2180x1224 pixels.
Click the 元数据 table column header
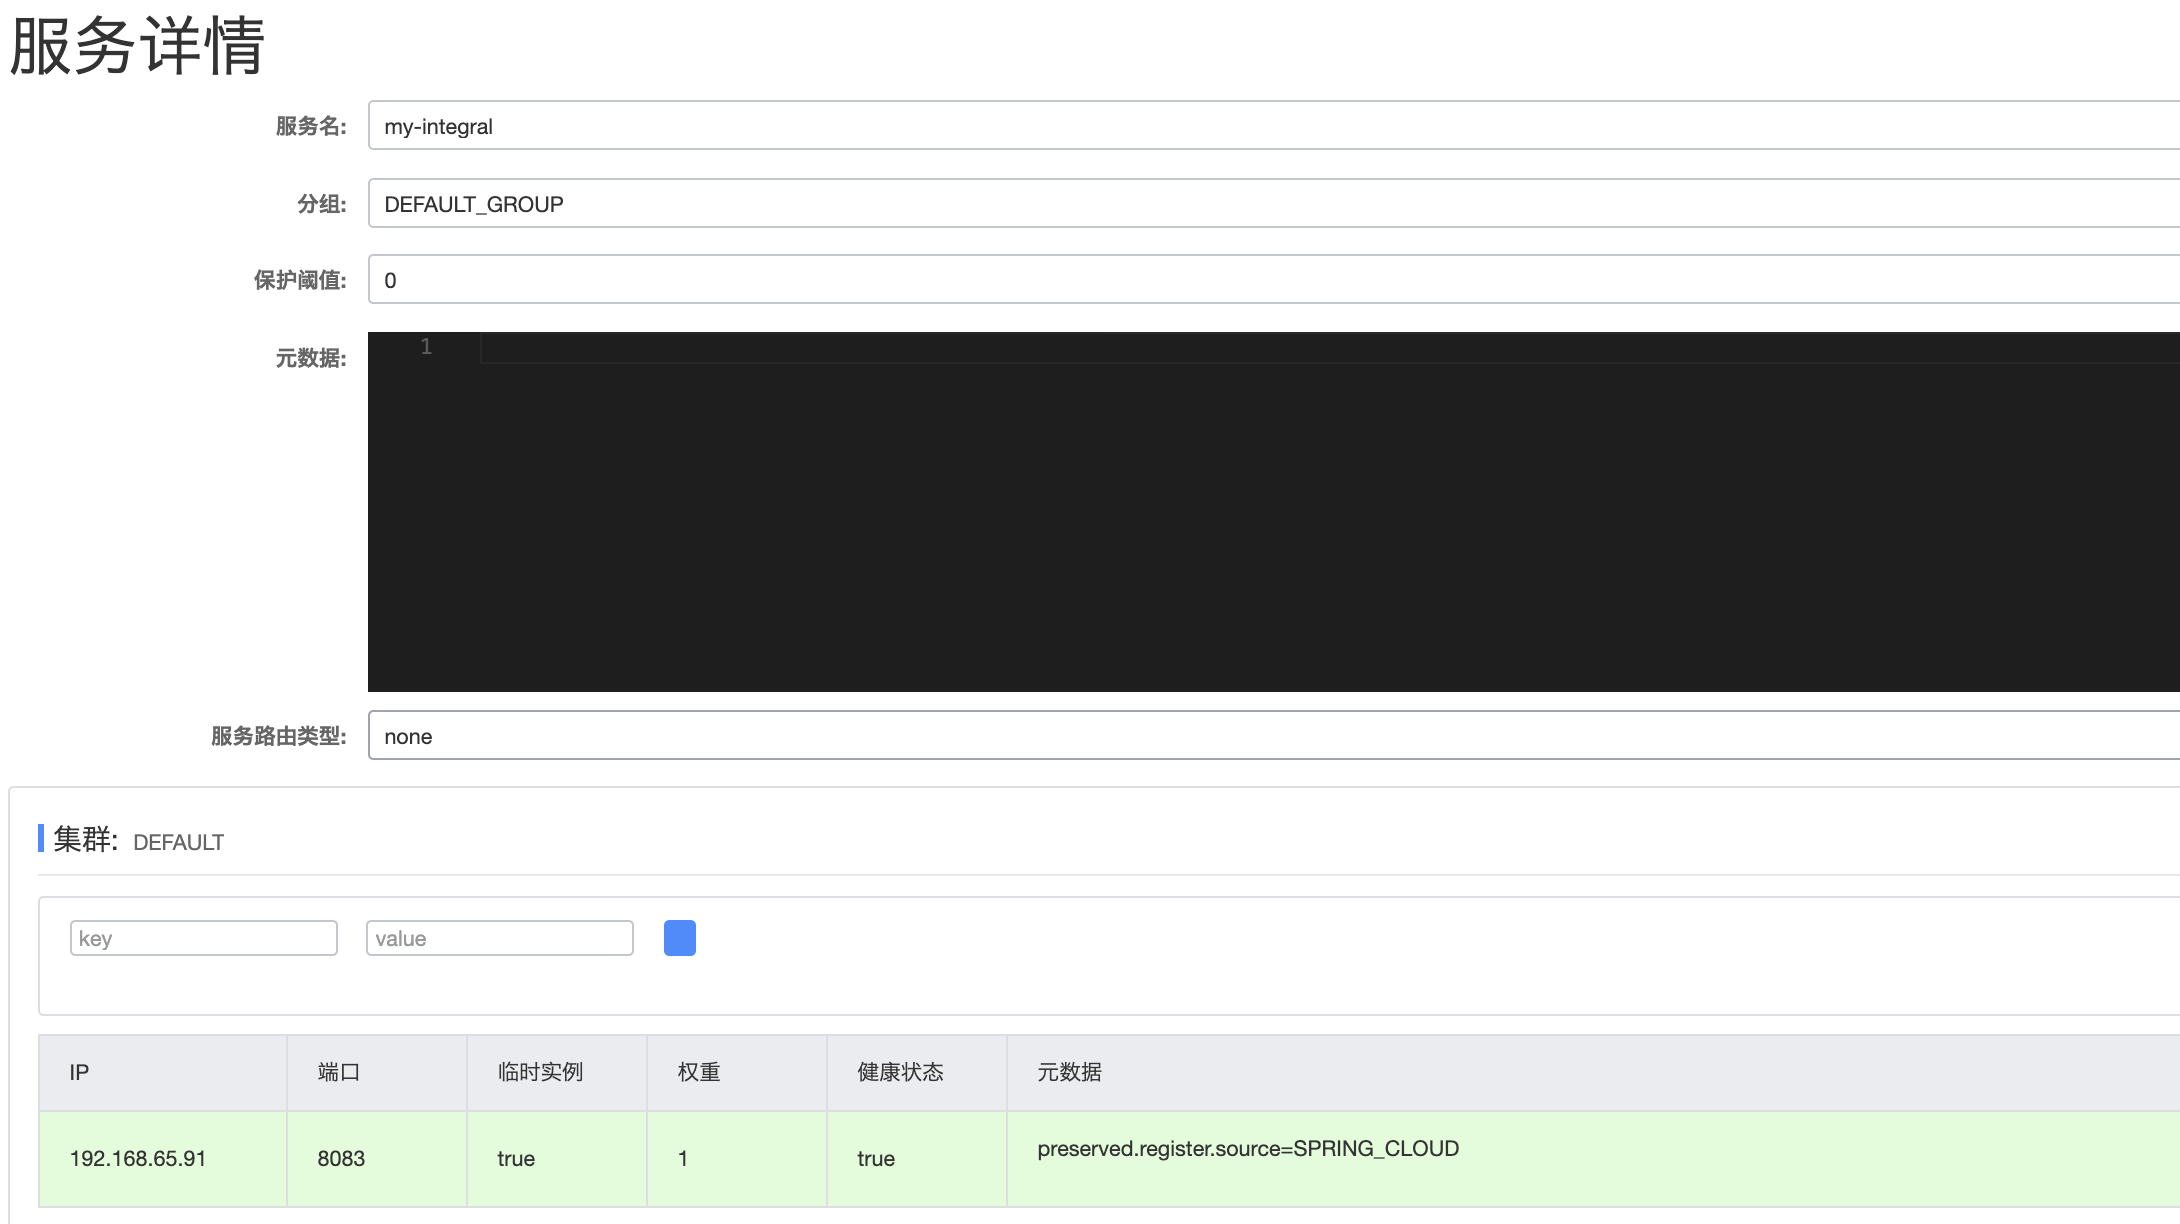coord(1594,1073)
